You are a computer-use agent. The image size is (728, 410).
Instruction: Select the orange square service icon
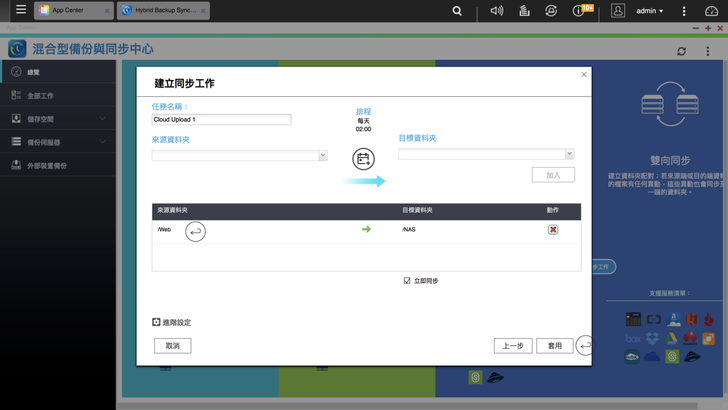pos(708,338)
